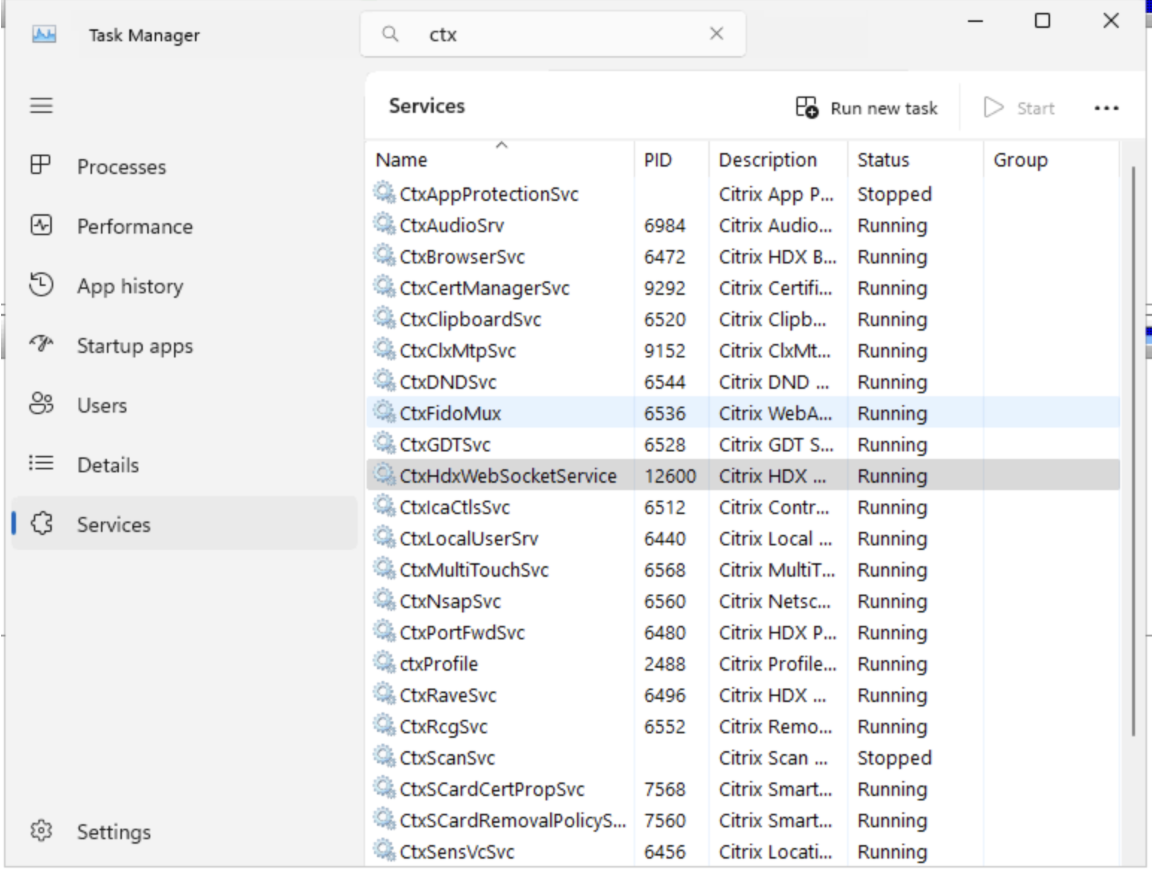The height and width of the screenshot is (870, 1152).
Task: Open the three-dot more options menu
Action: 1106,108
